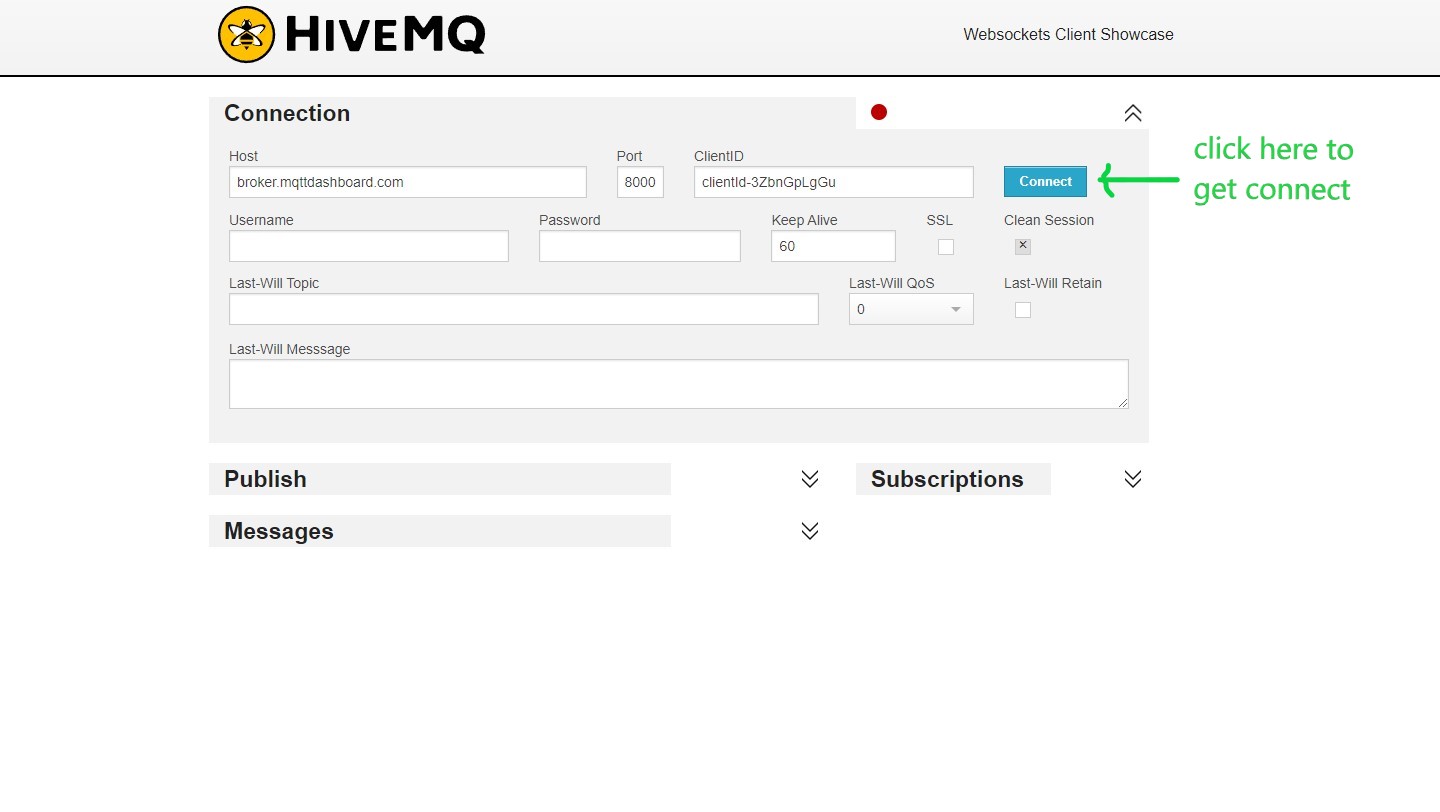Click the Password label
Viewport: 1440px width, 812px height.
point(569,220)
